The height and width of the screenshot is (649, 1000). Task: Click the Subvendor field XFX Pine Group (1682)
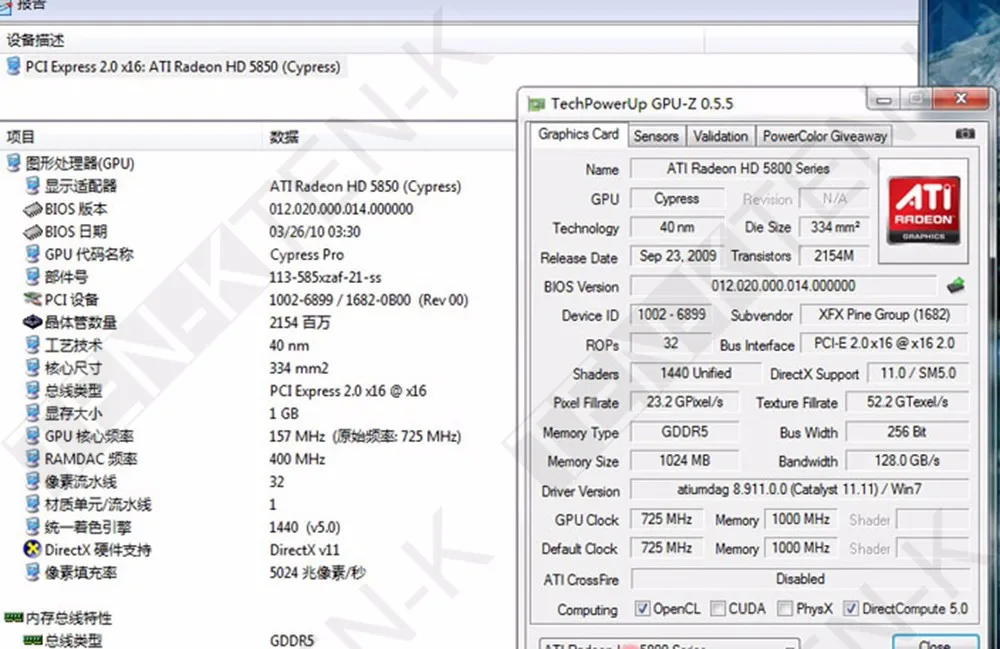pos(884,315)
